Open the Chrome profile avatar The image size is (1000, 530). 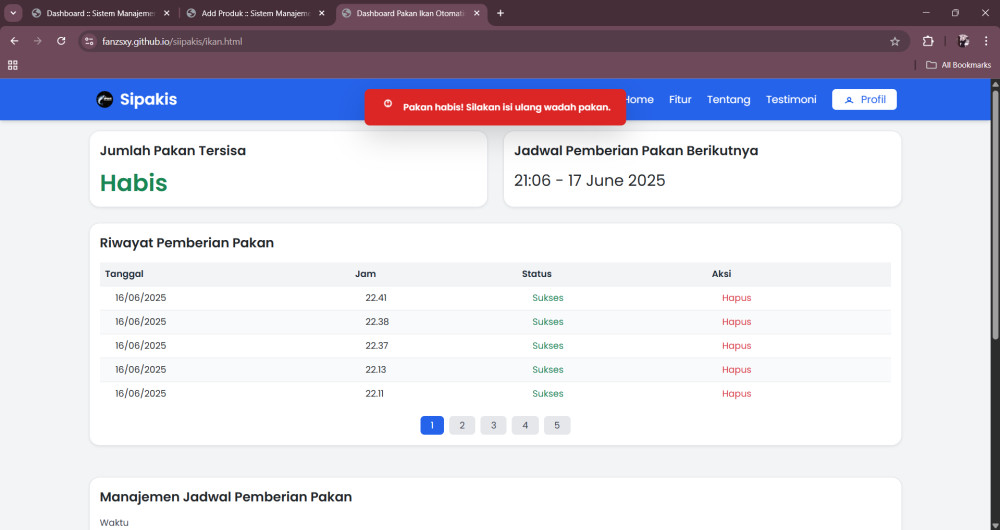(x=964, y=41)
